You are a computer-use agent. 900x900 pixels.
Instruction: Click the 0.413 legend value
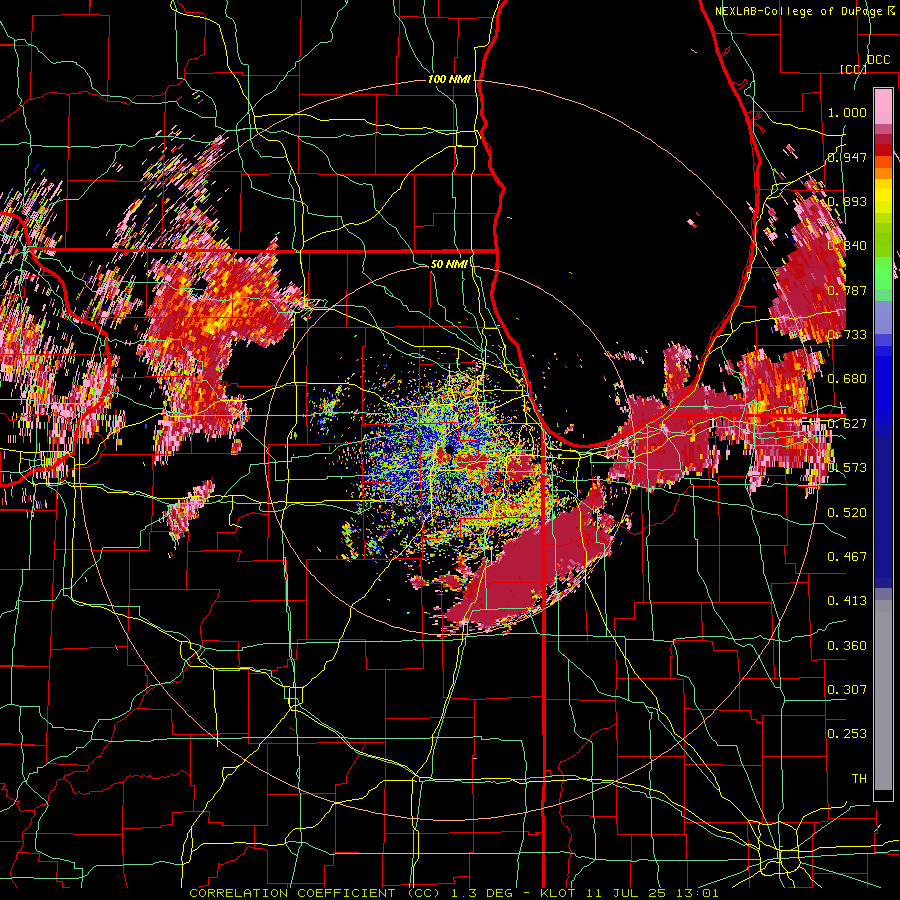(847, 601)
